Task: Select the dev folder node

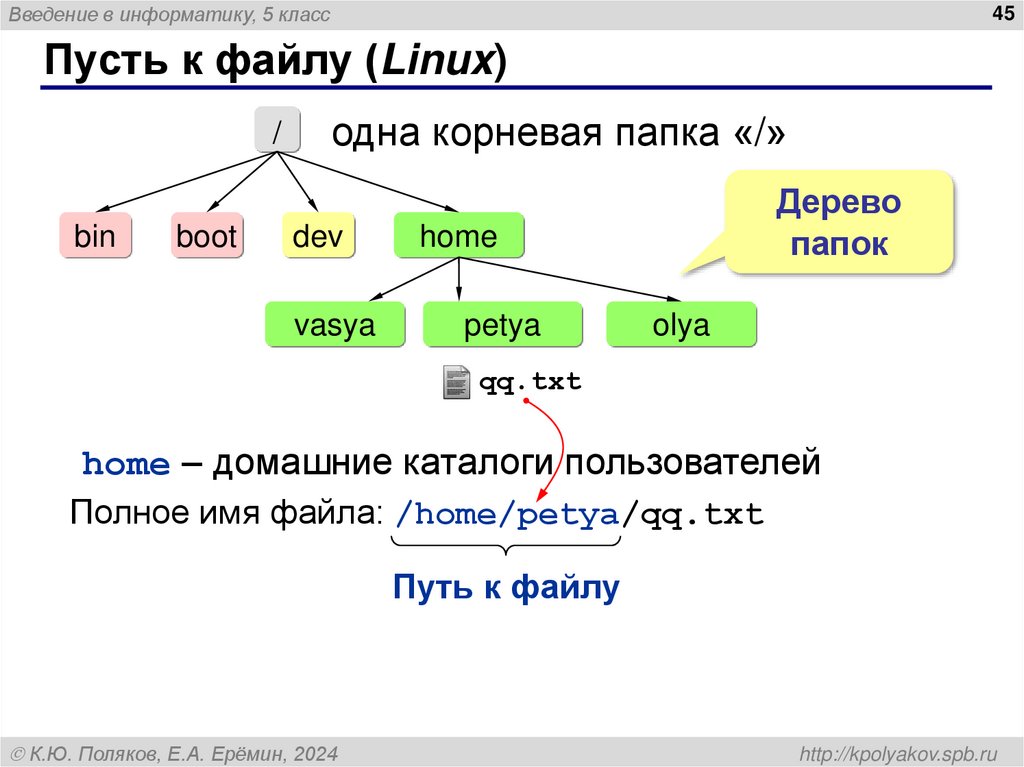Action: point(318,236)
